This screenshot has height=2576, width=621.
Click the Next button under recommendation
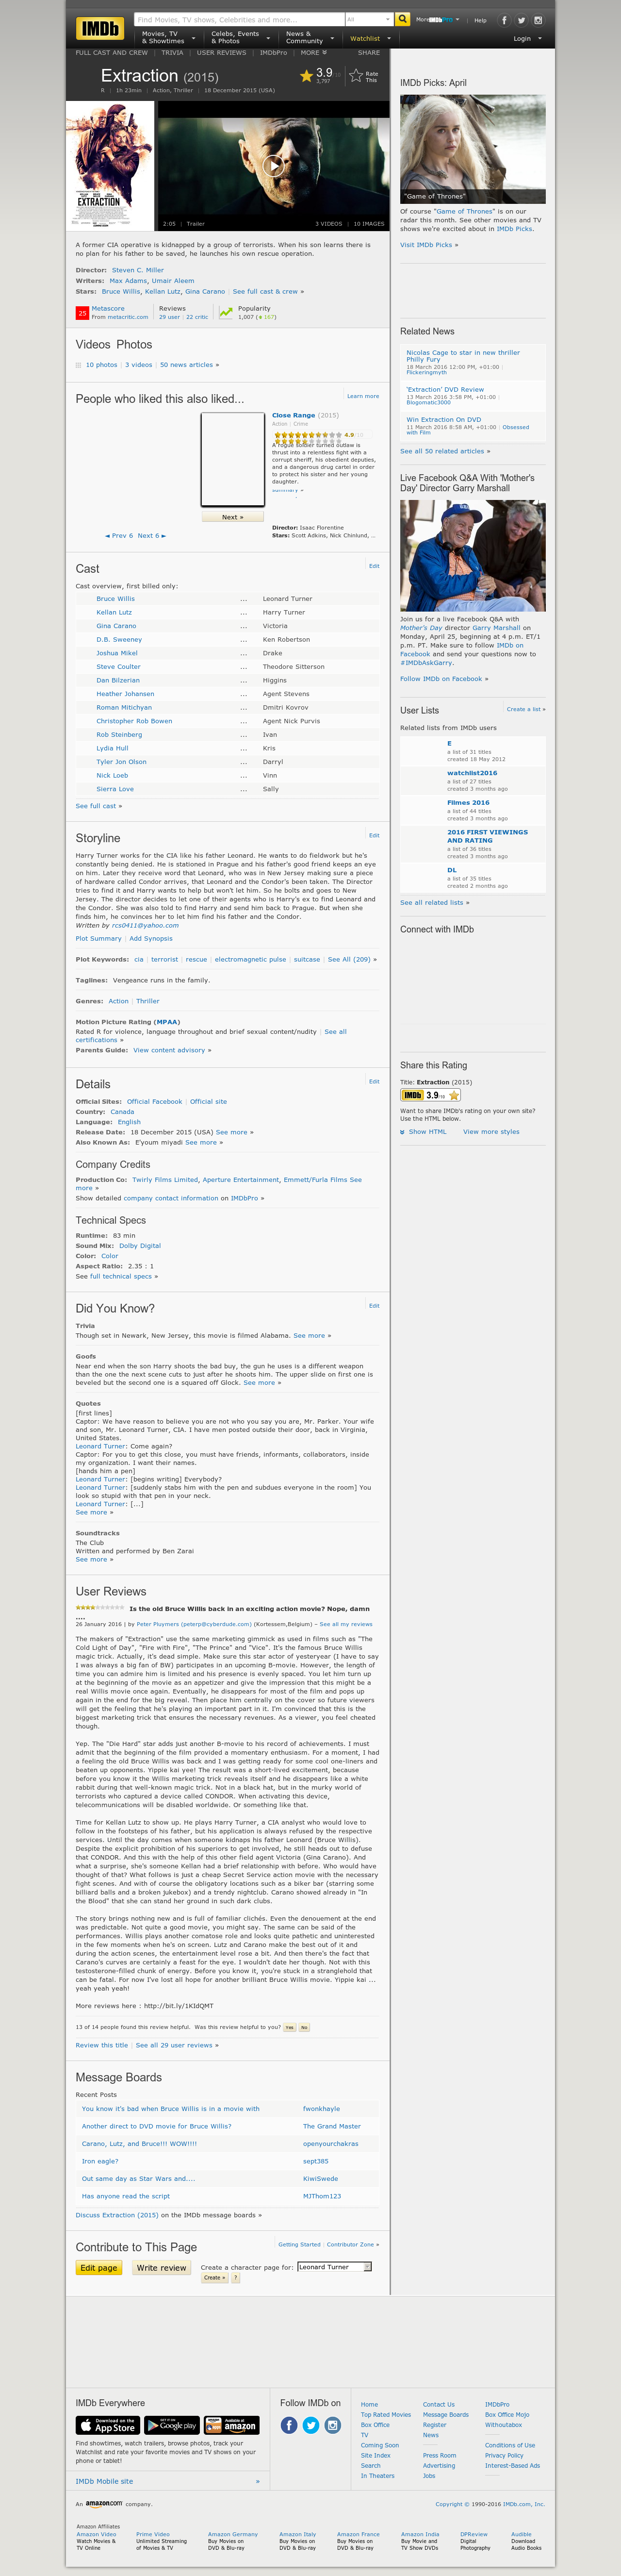(x=232, y=517)
